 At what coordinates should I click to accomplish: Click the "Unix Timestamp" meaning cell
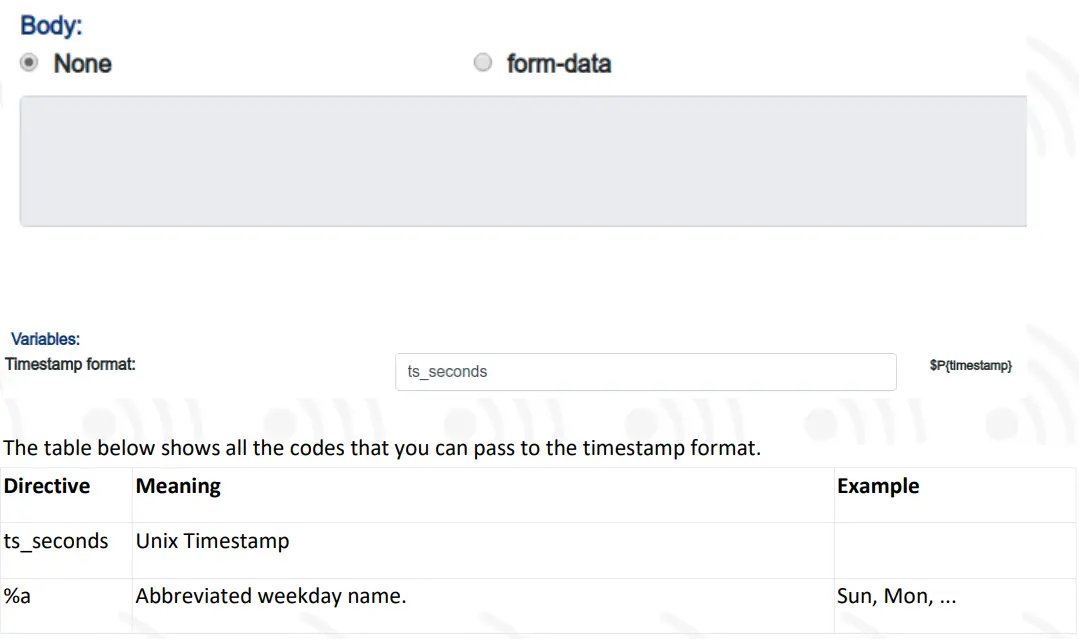[212, 541]
